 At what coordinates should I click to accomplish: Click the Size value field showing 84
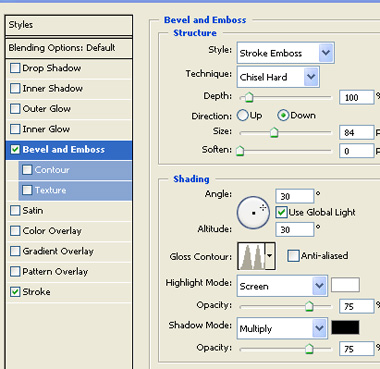pos(356,132)
